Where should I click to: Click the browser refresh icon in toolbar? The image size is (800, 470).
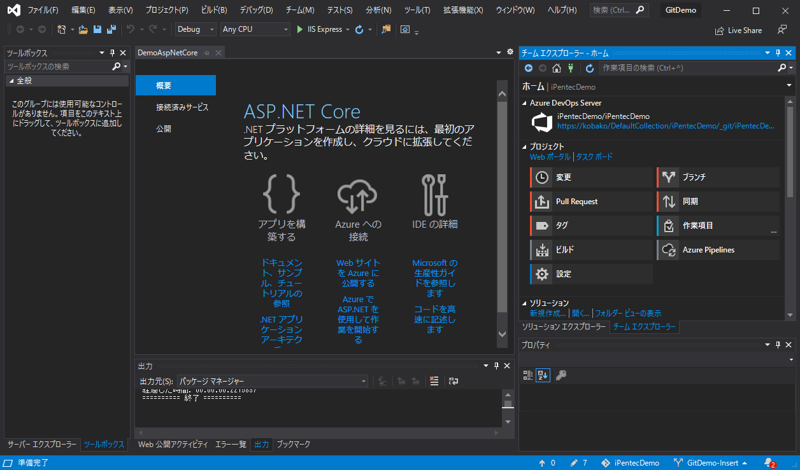(x=359, y=30)
